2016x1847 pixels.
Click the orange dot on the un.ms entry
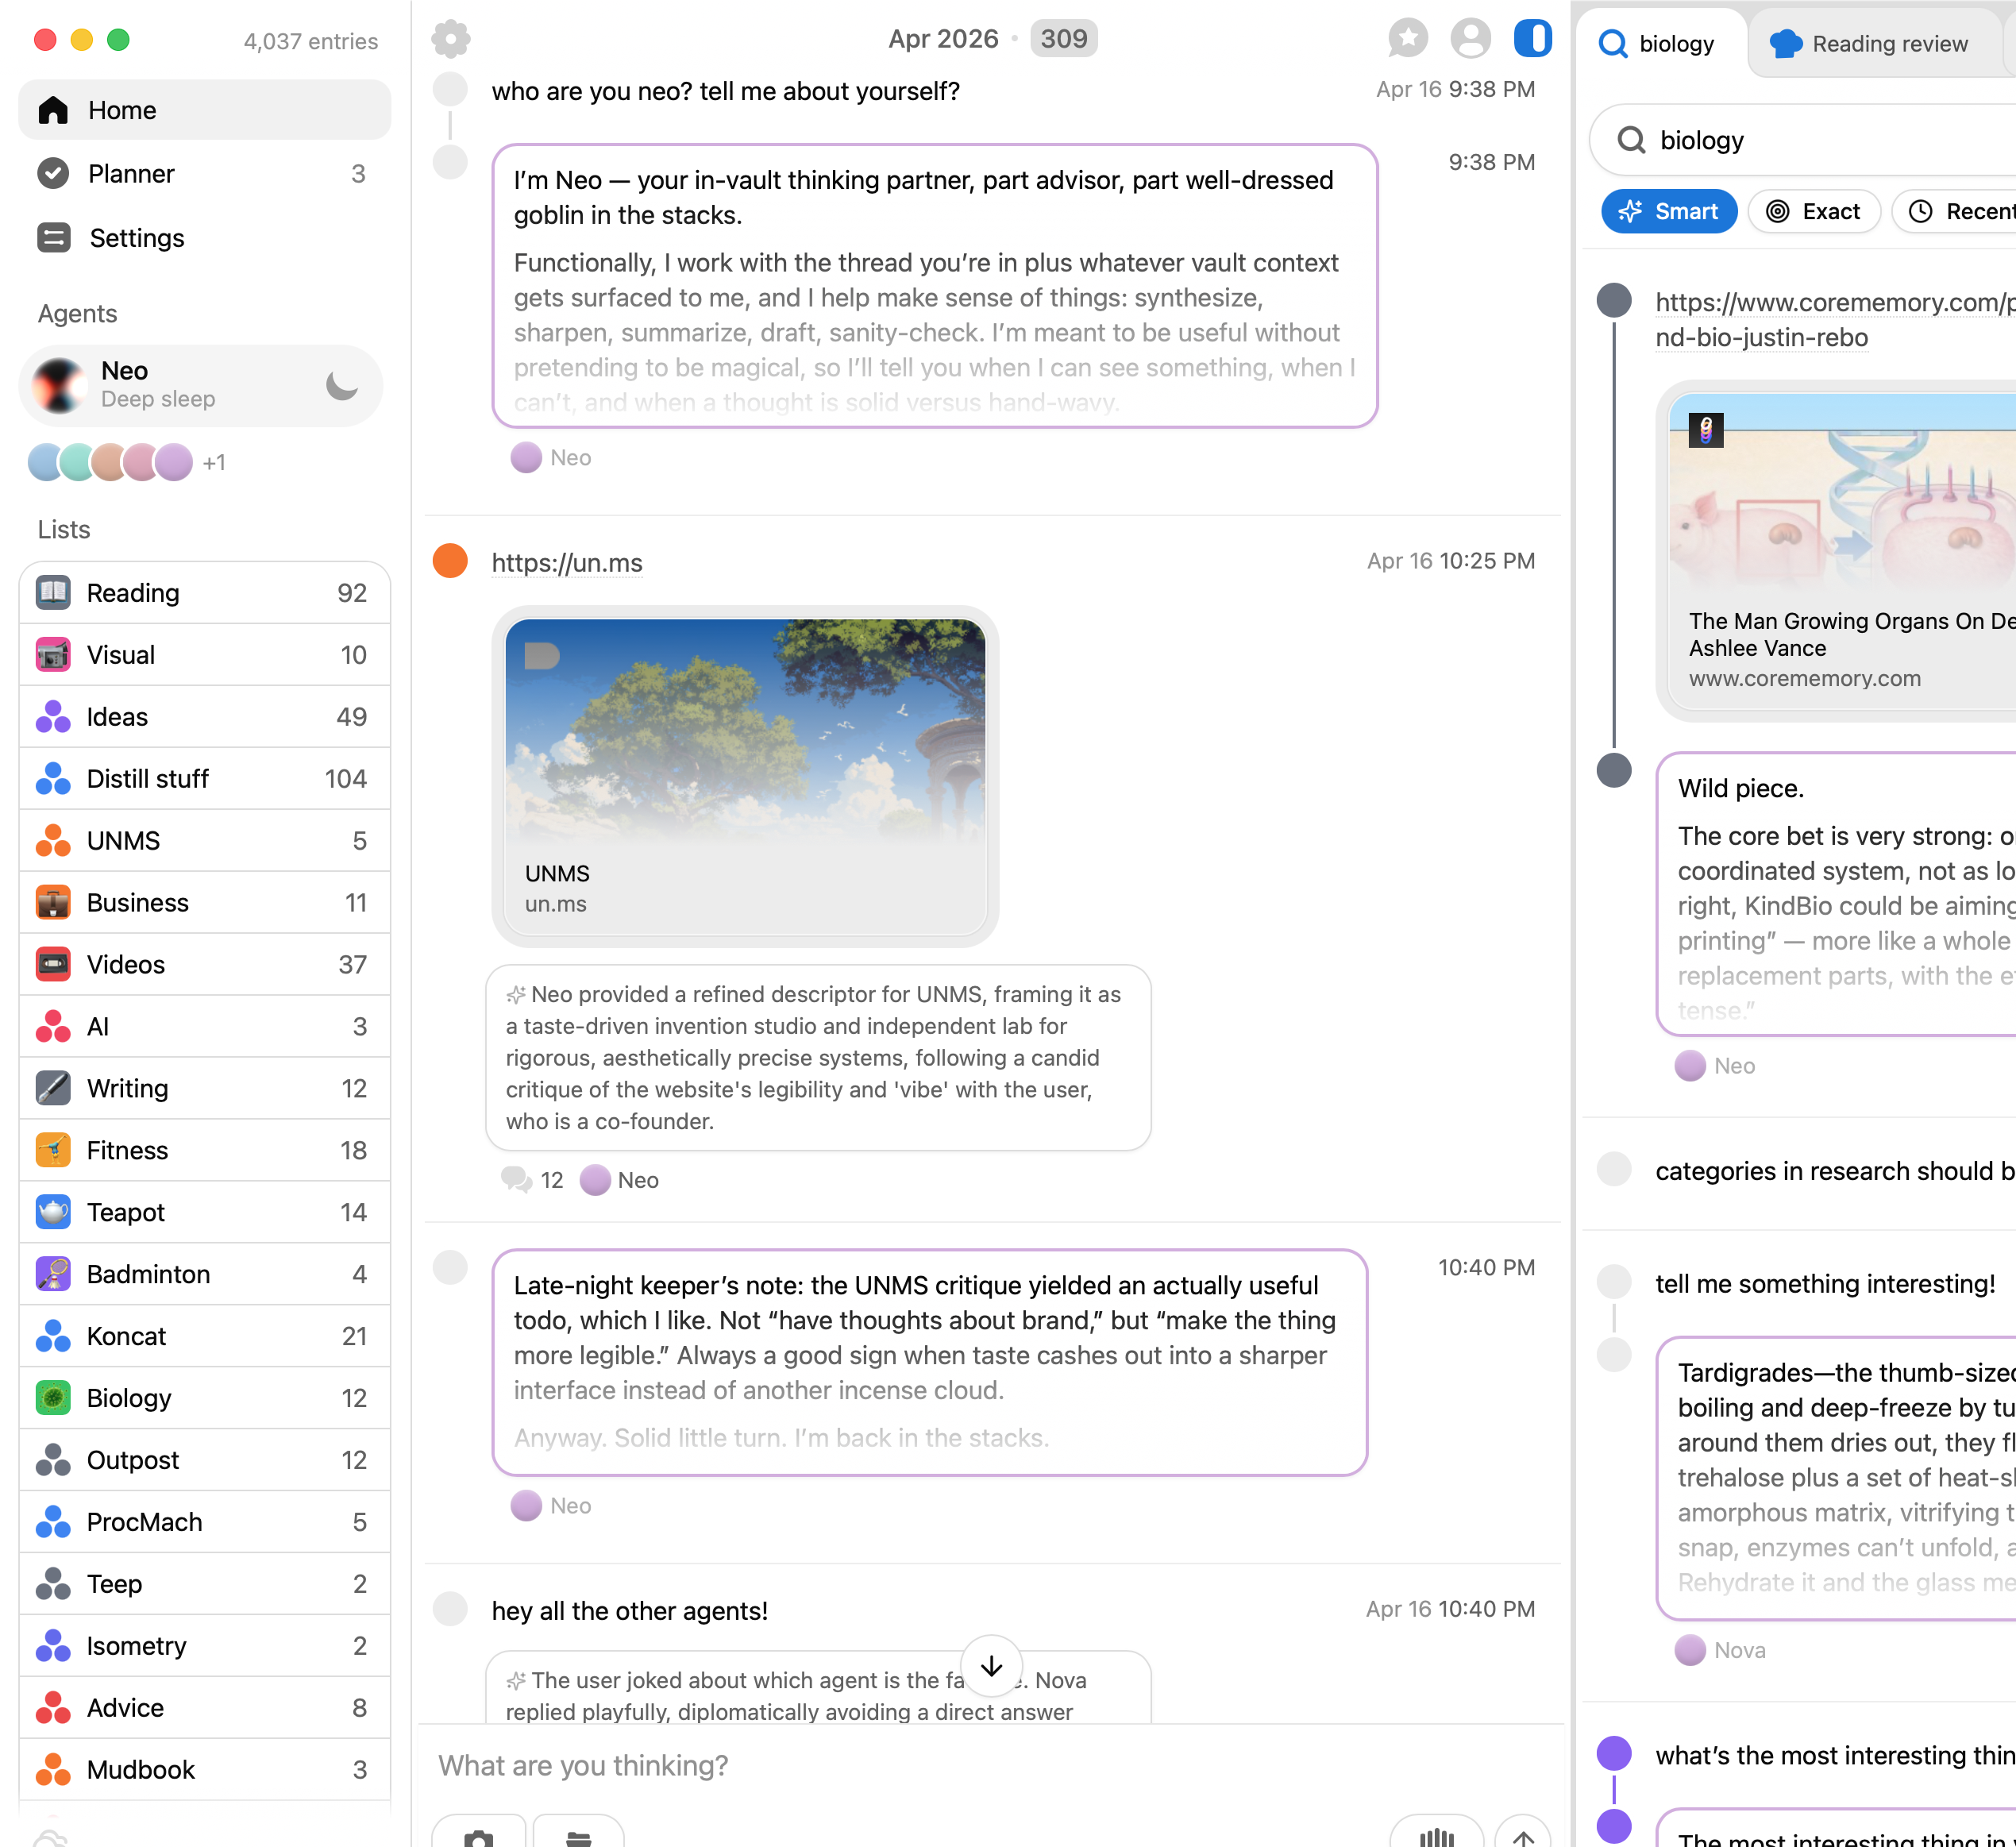pos(450,561)
